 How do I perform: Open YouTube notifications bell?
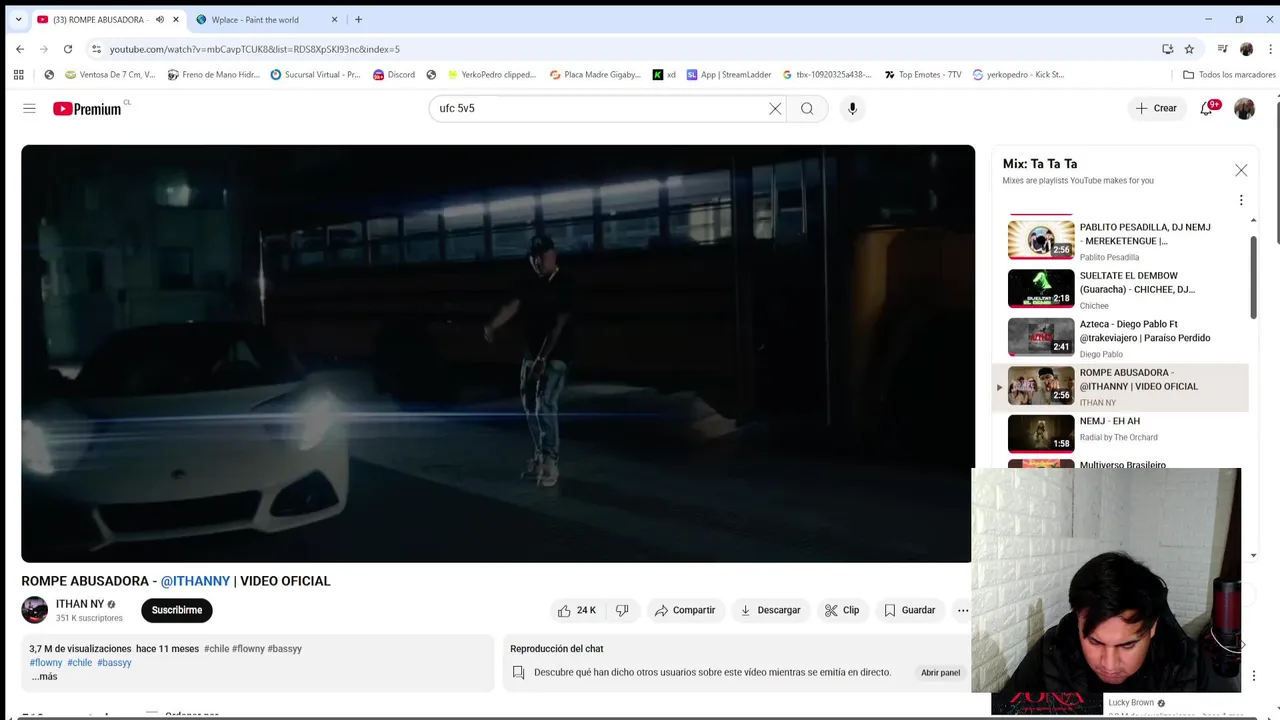point(1207,108)
